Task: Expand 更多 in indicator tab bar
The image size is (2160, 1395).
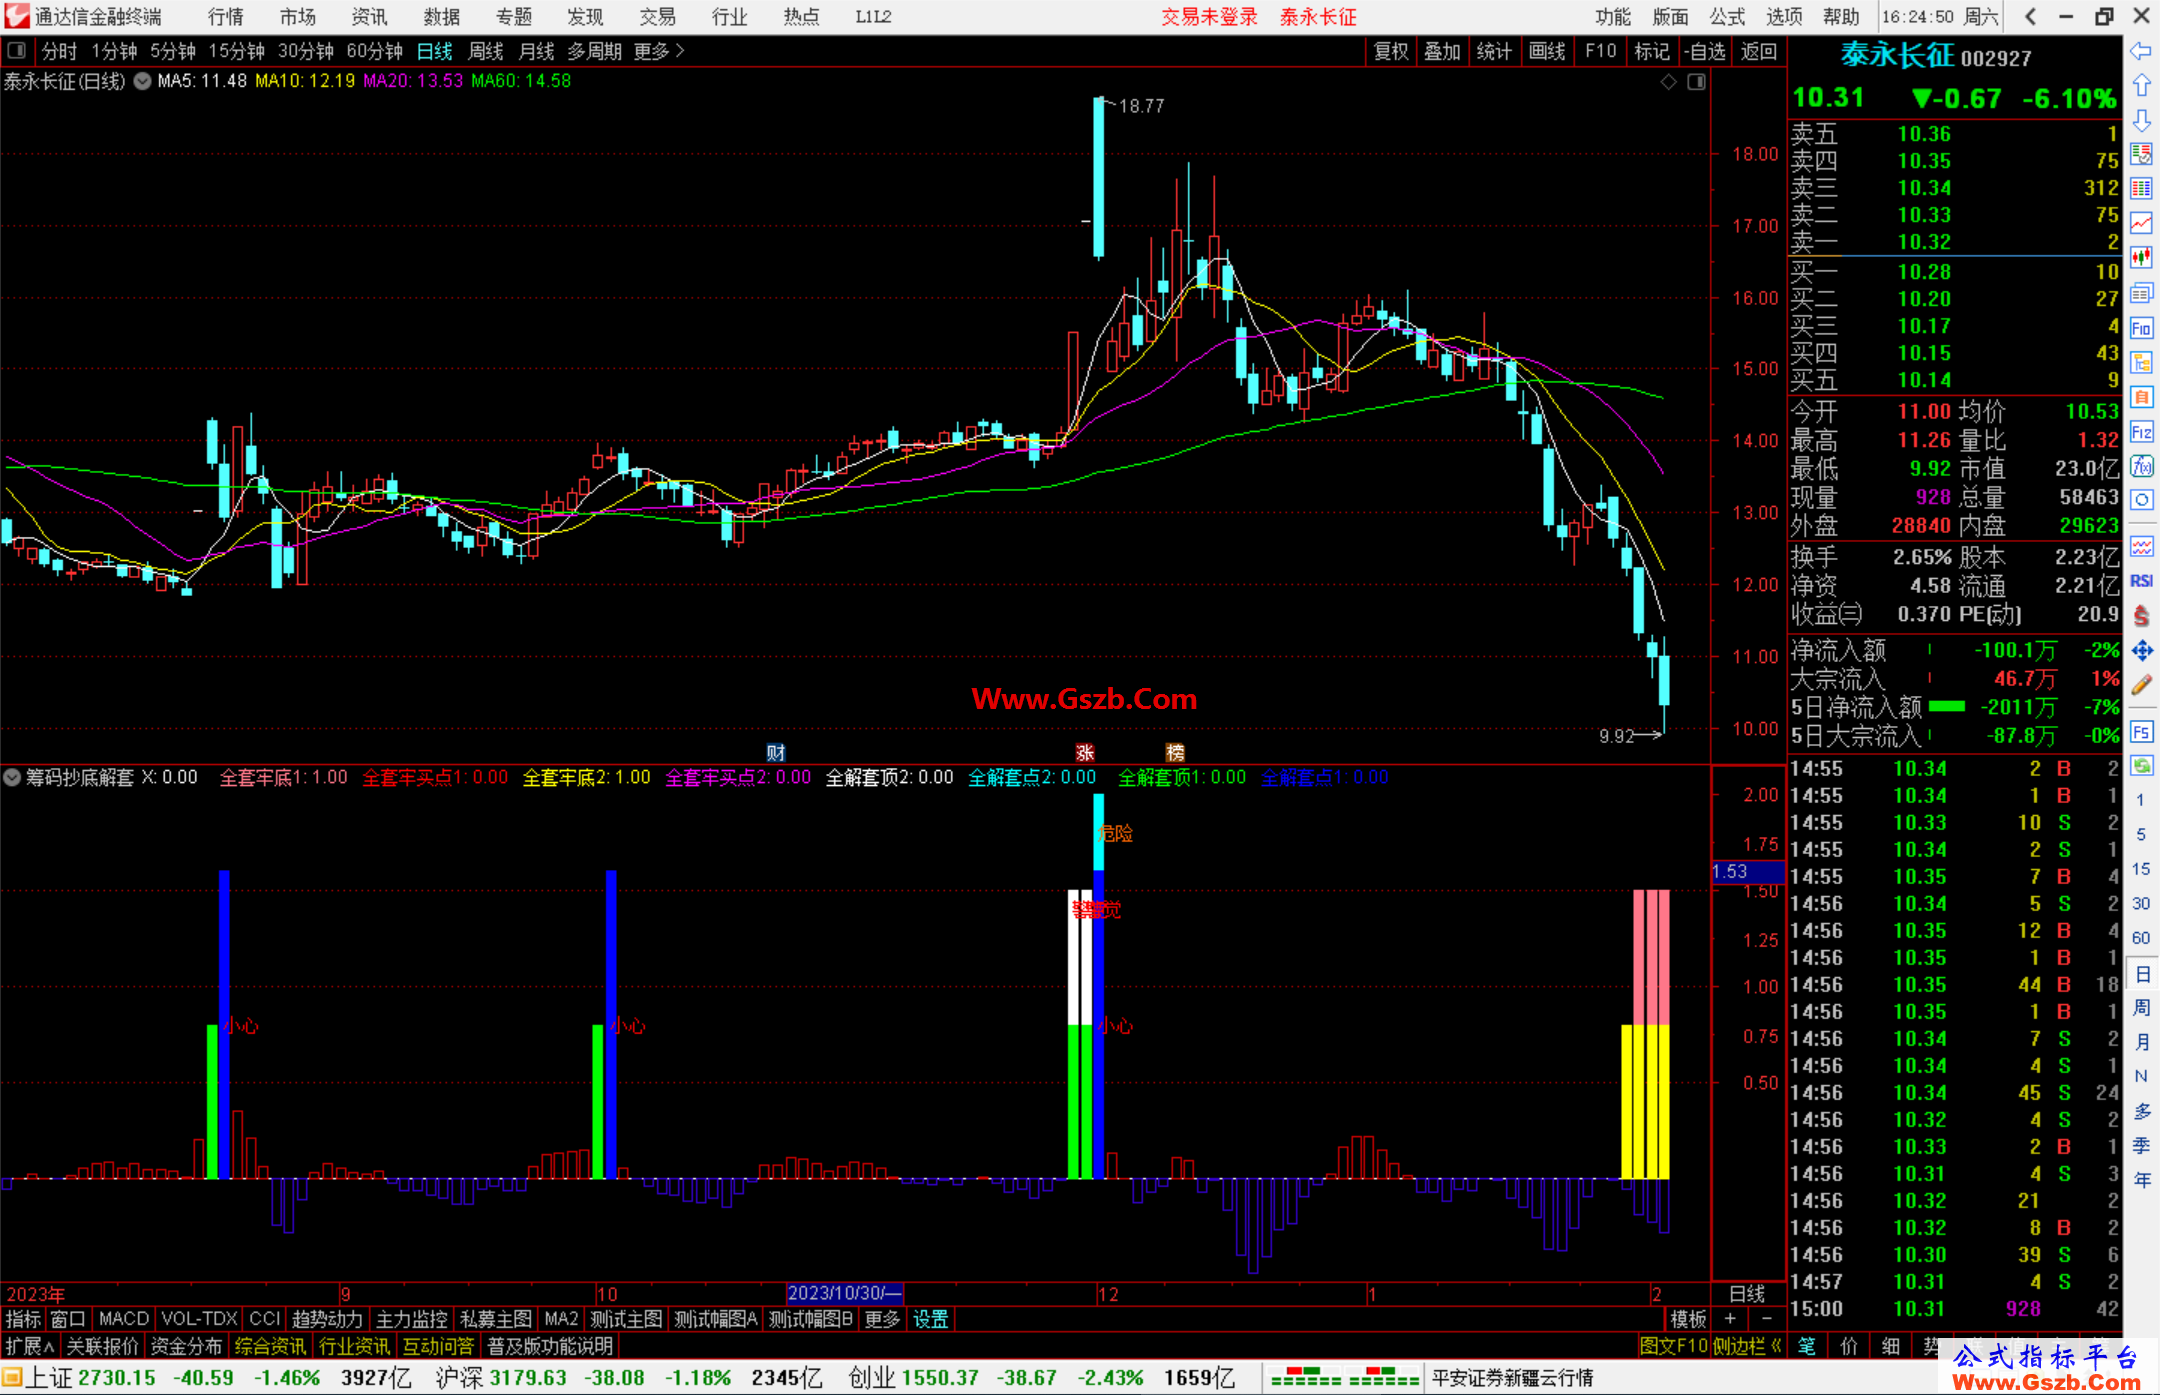Action: tap(882, 1319)
